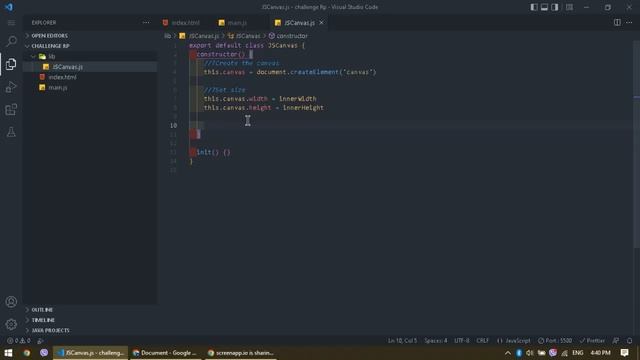Click the JSCanvas.js breadcrumb
Screen dimensions: 640x360
(x=200, y=36)
